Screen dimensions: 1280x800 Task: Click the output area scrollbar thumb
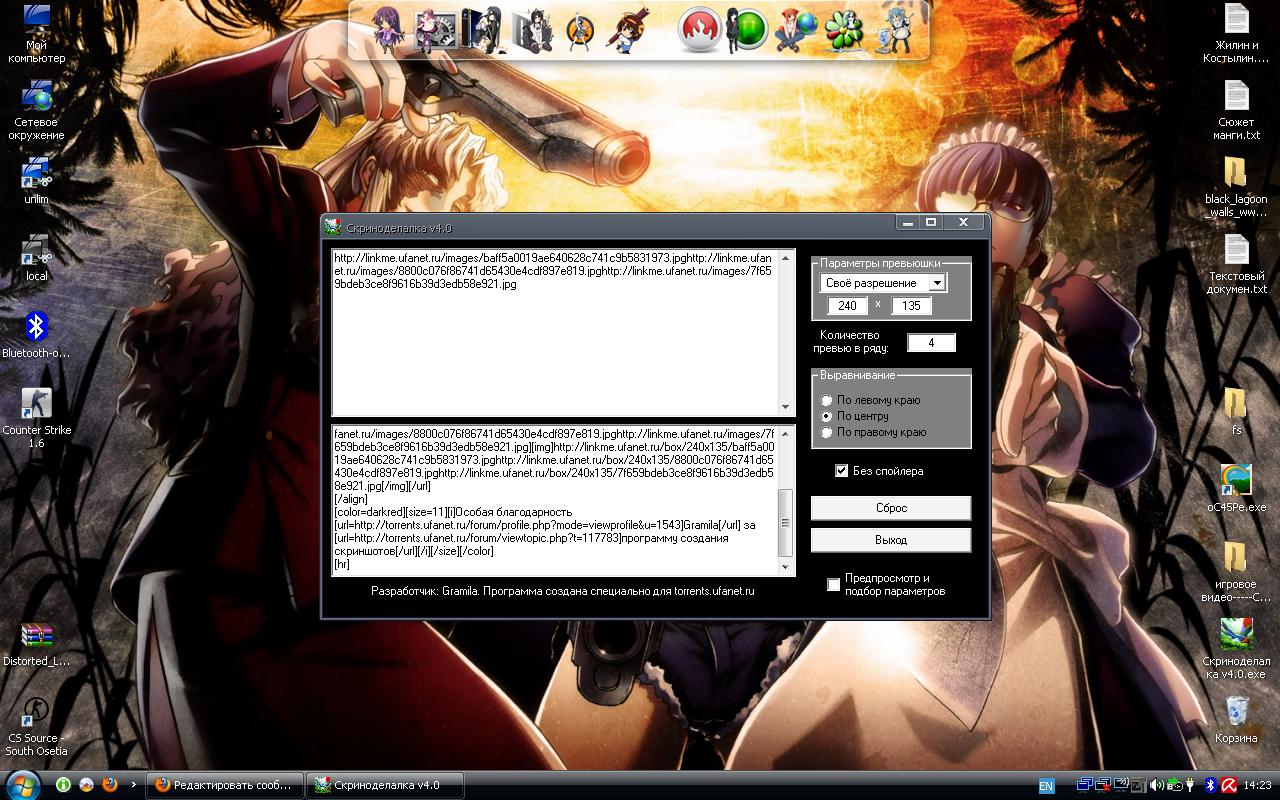coord(786,524)
